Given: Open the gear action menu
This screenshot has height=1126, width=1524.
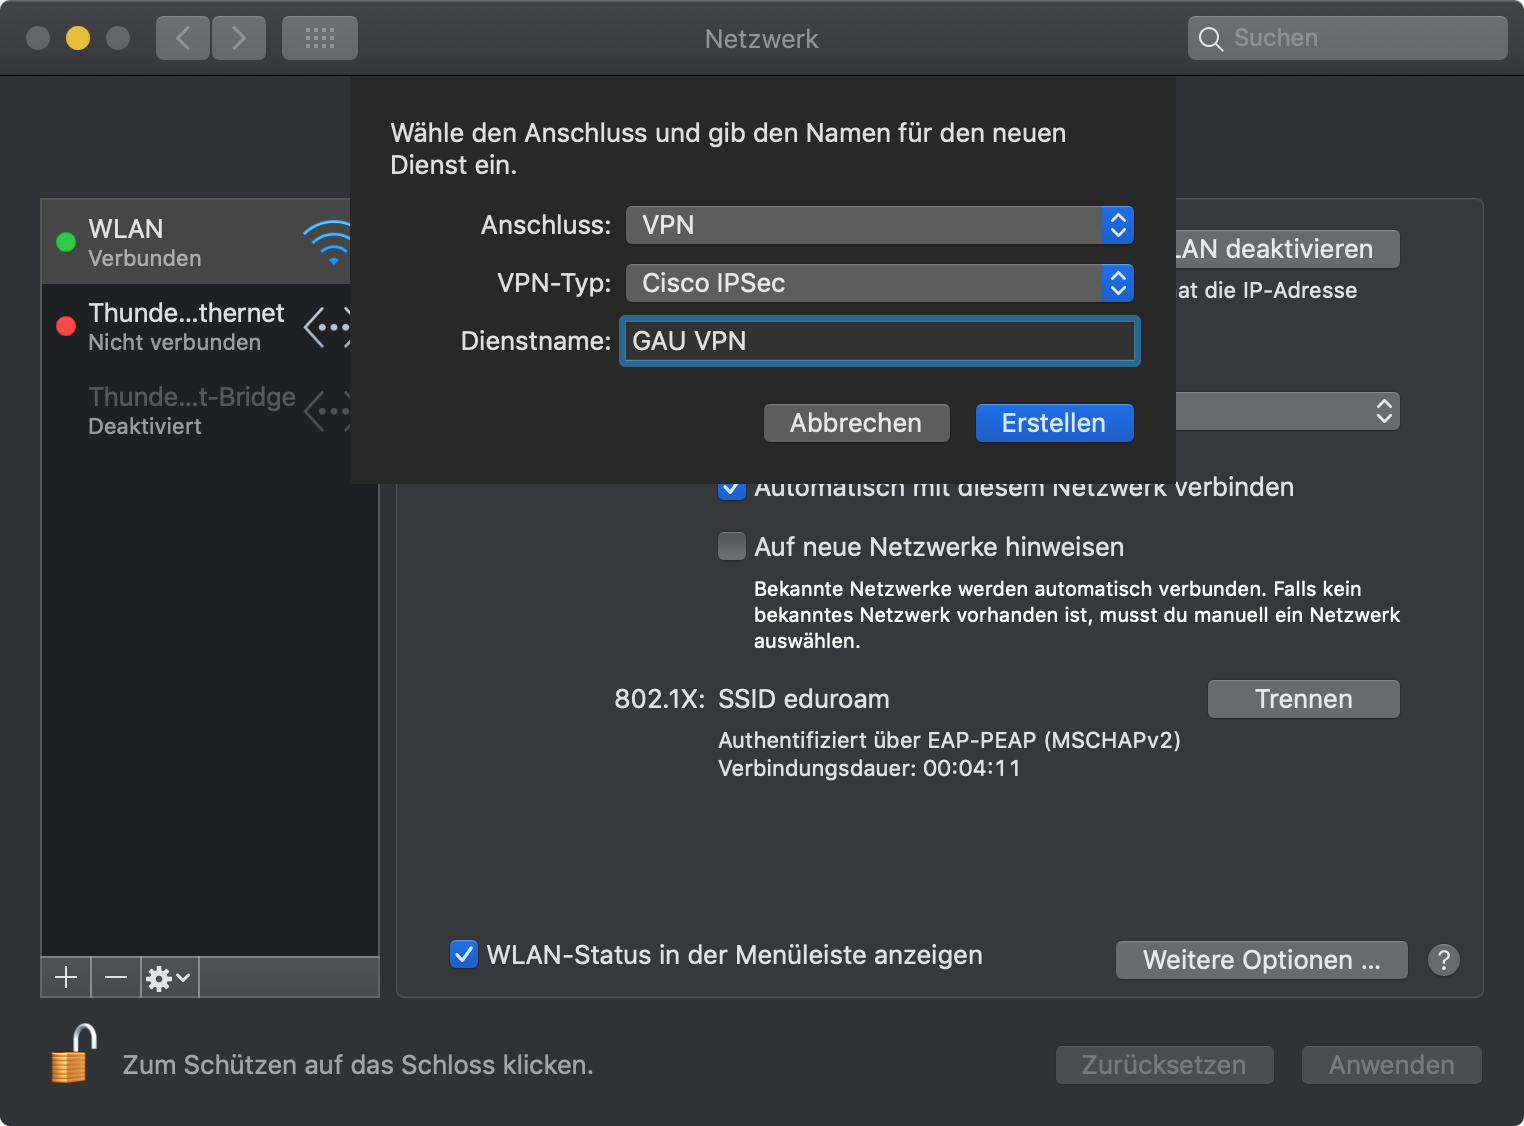Looking at the screenshot, I should click(169, 977).
